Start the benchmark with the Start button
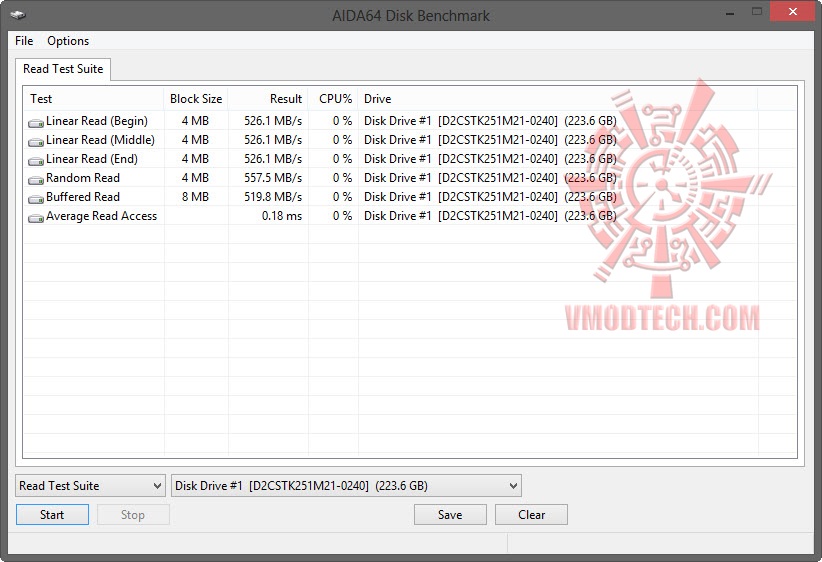Viewport: 822px width, 562px height. tap(52, 515)
